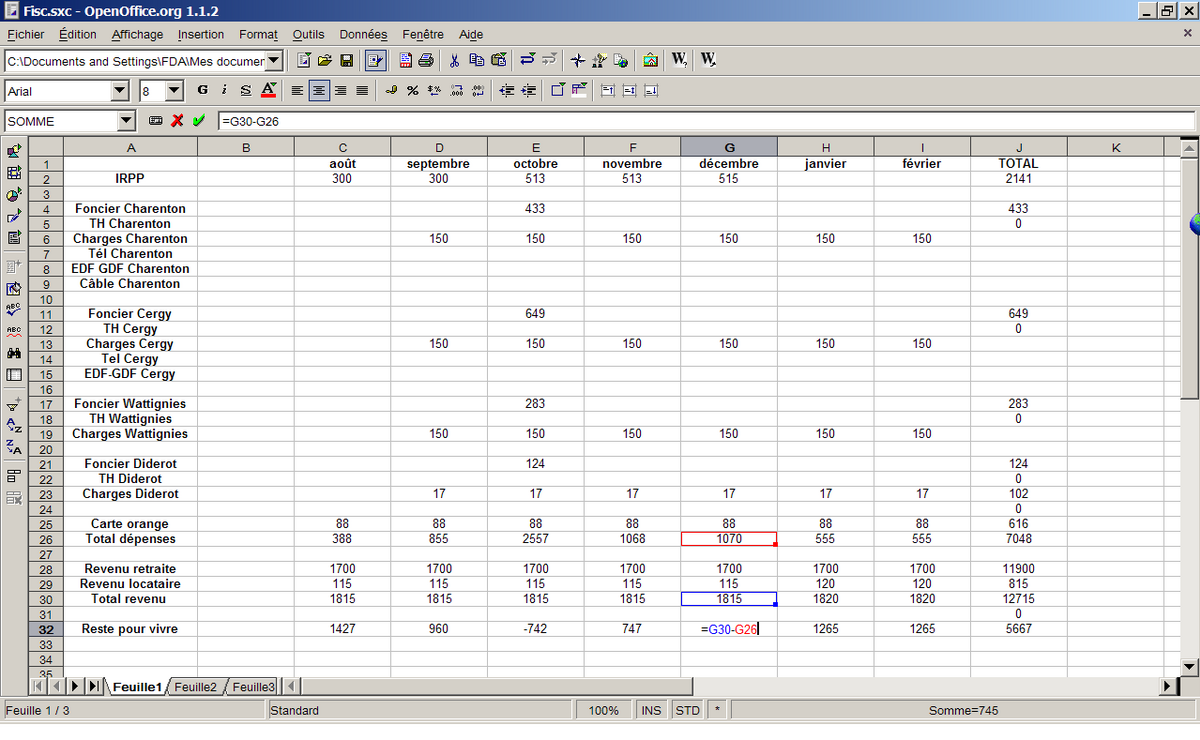Open the font size dropdown arrow
The image size is (1200, 740).
174,91
